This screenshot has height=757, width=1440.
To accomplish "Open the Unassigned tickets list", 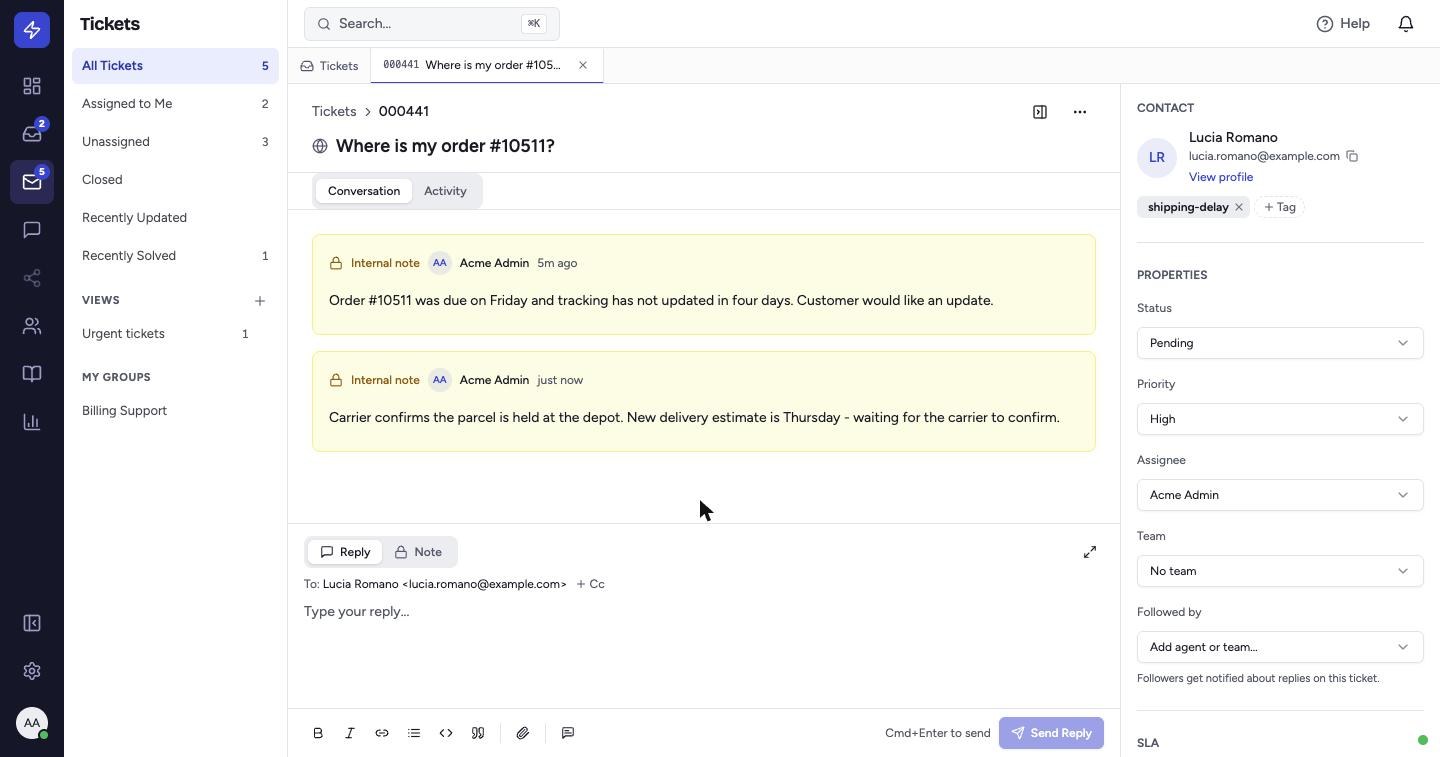I will pos(175,142).
